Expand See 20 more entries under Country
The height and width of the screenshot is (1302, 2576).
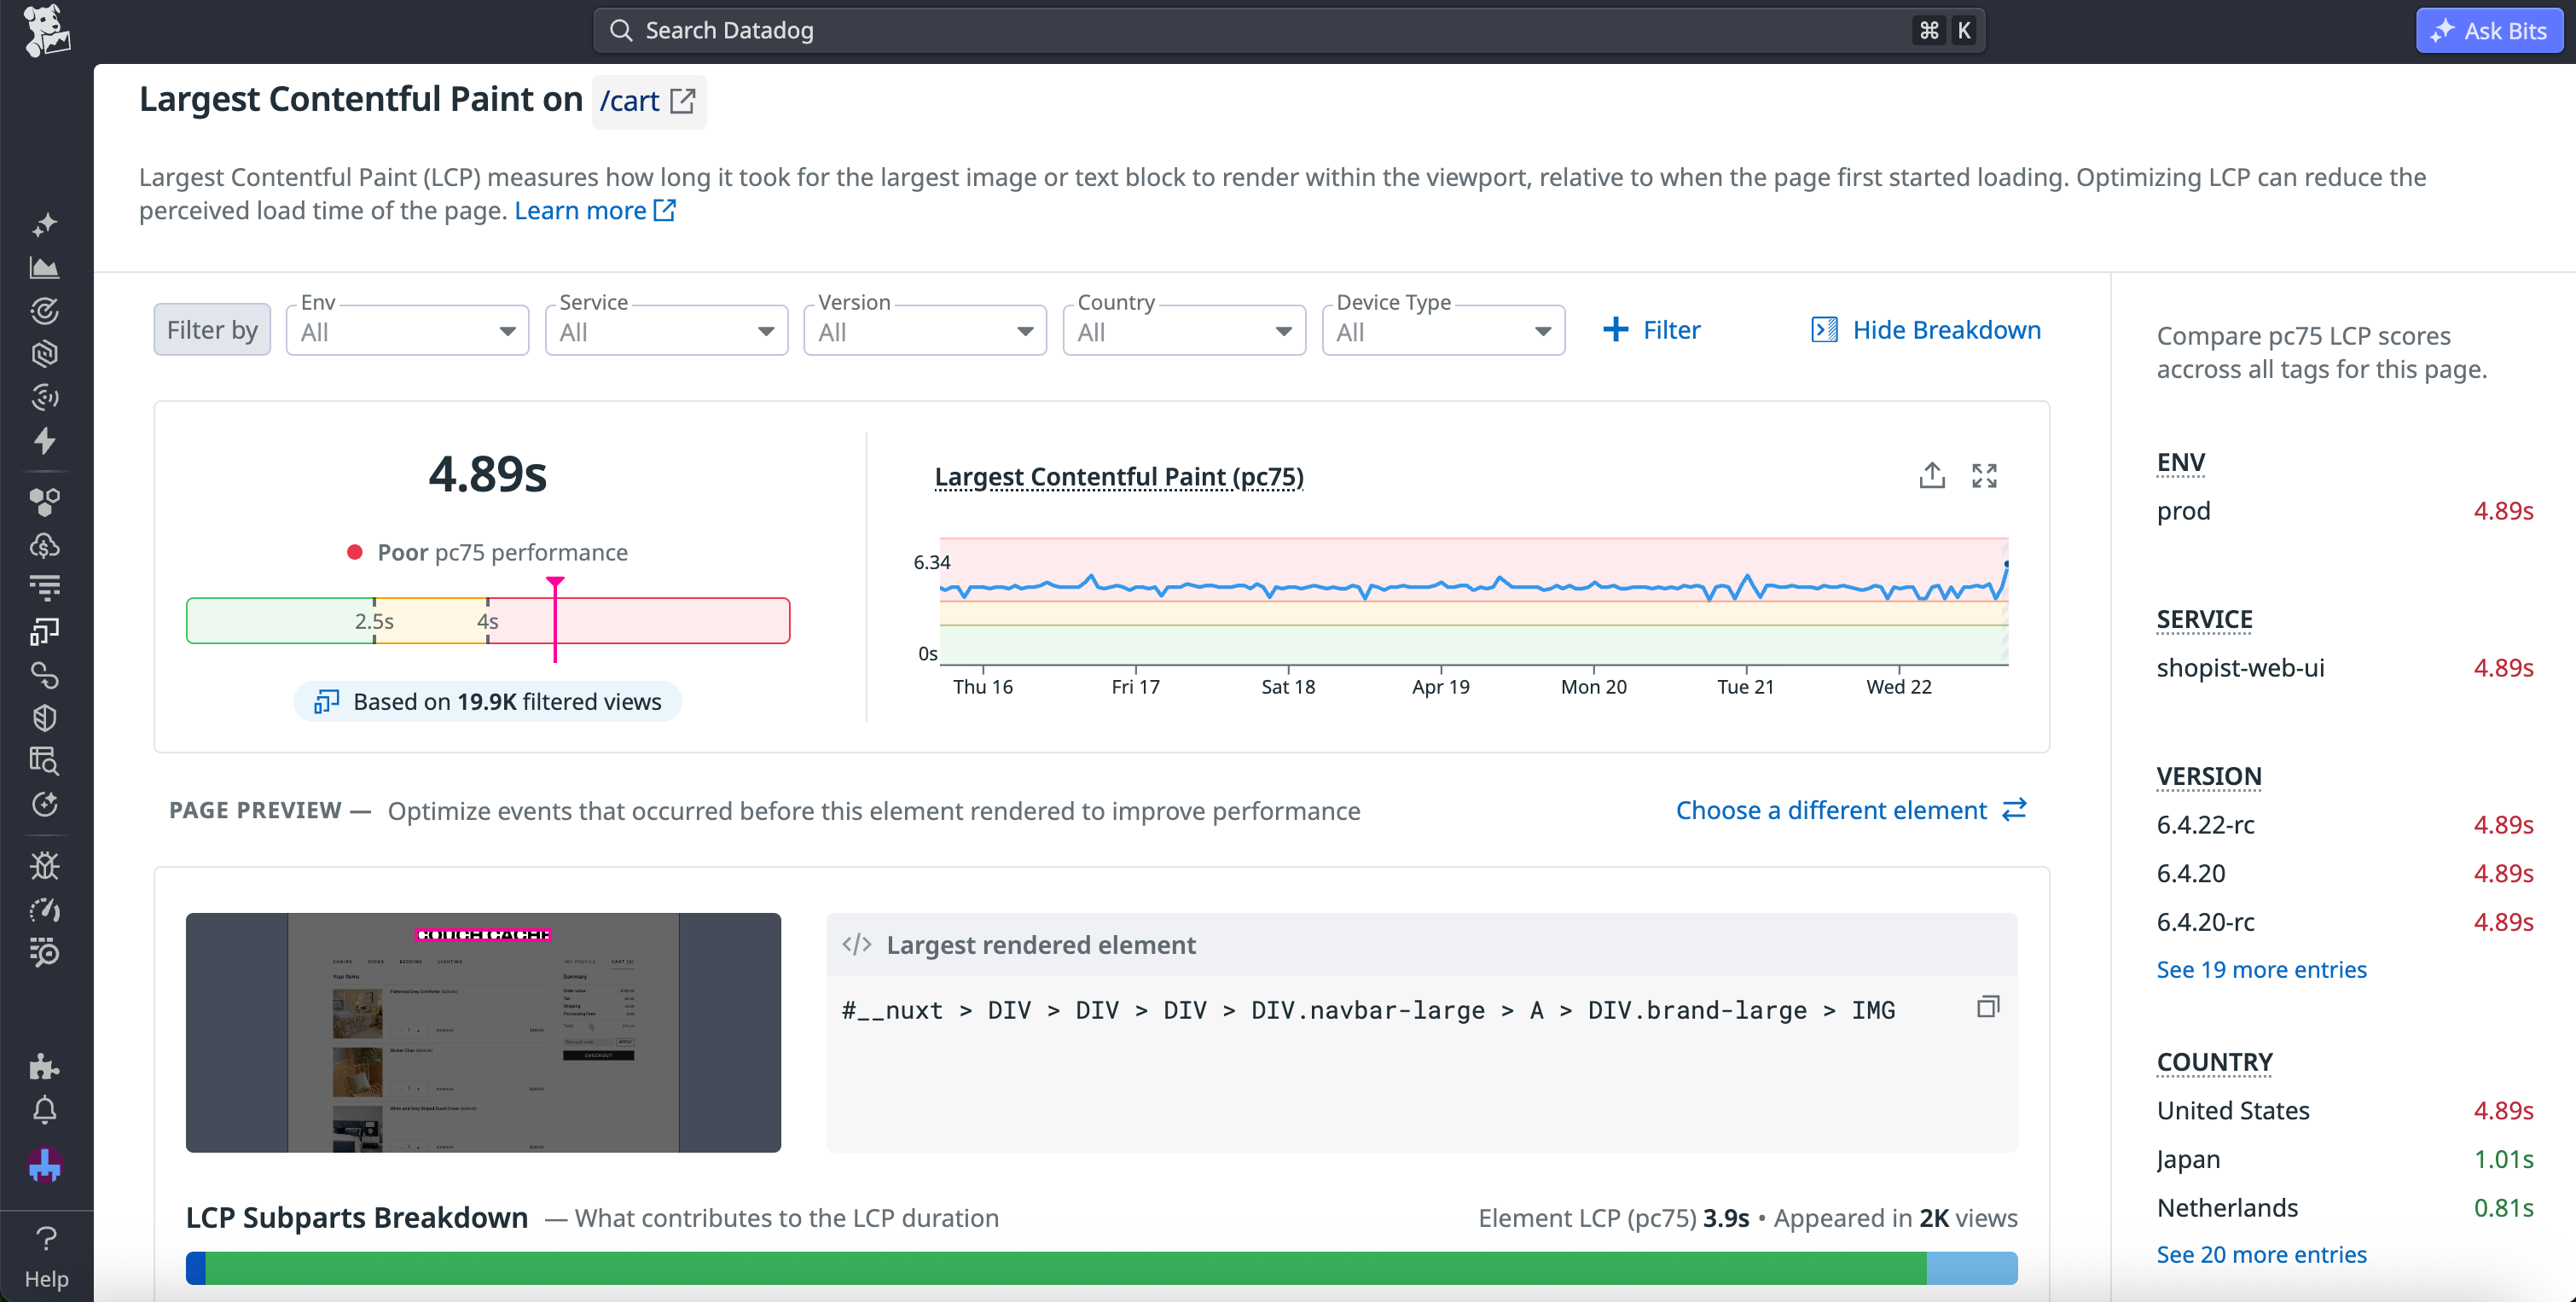tap(2261, 1255)
